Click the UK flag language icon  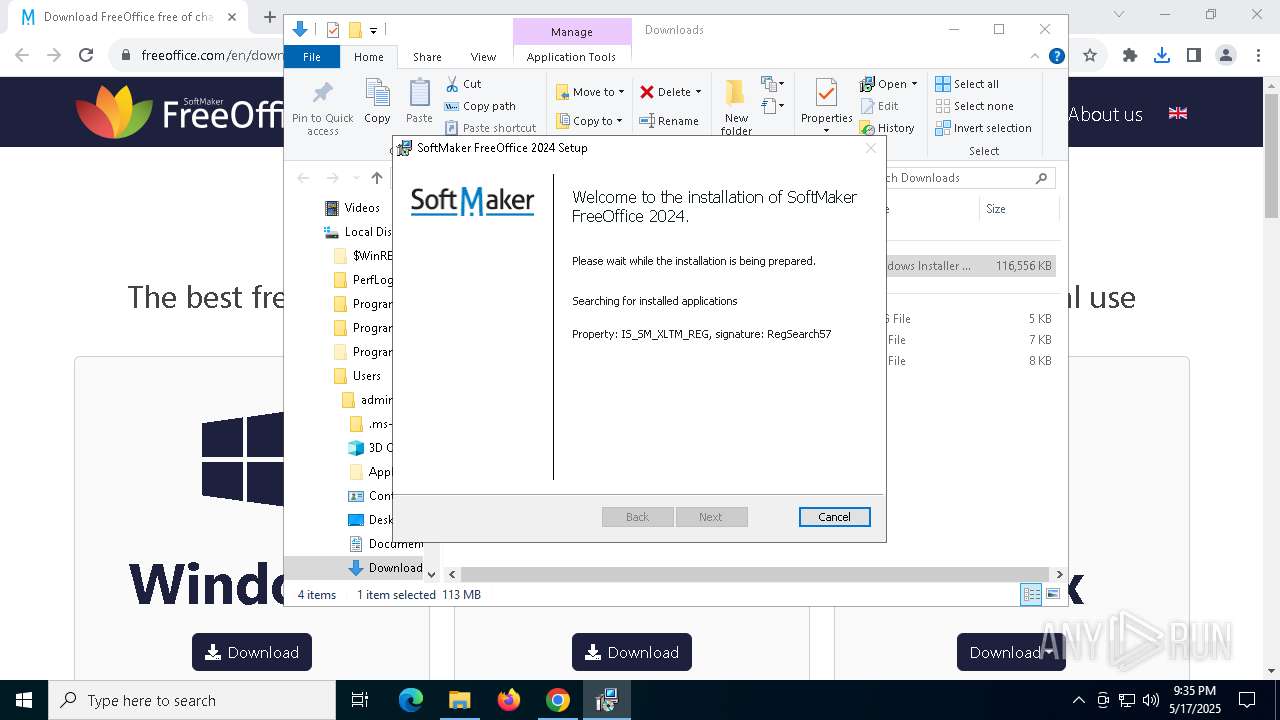pyautogui.click(x=1178, y=113)
